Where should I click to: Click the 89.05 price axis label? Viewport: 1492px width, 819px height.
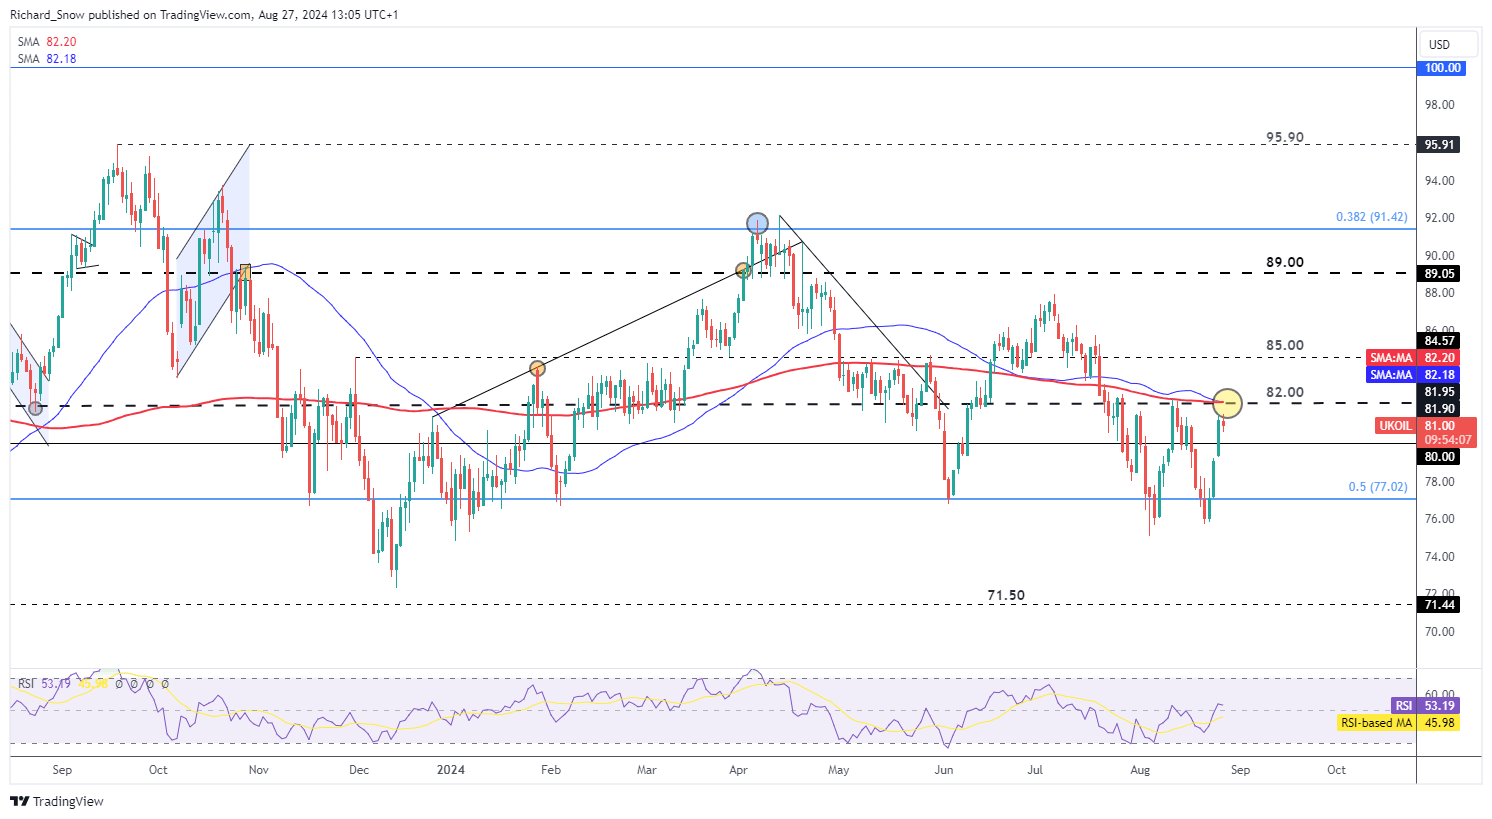tap(1440, 274)
